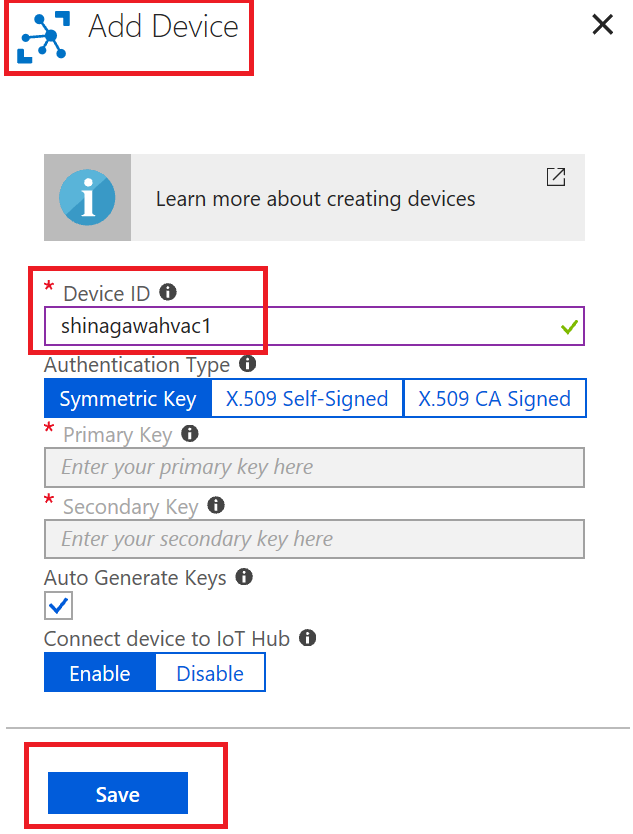Screen dimensions: 633x834
Task: Click info icon next to Secondary Key
Action: click(216, 506)
